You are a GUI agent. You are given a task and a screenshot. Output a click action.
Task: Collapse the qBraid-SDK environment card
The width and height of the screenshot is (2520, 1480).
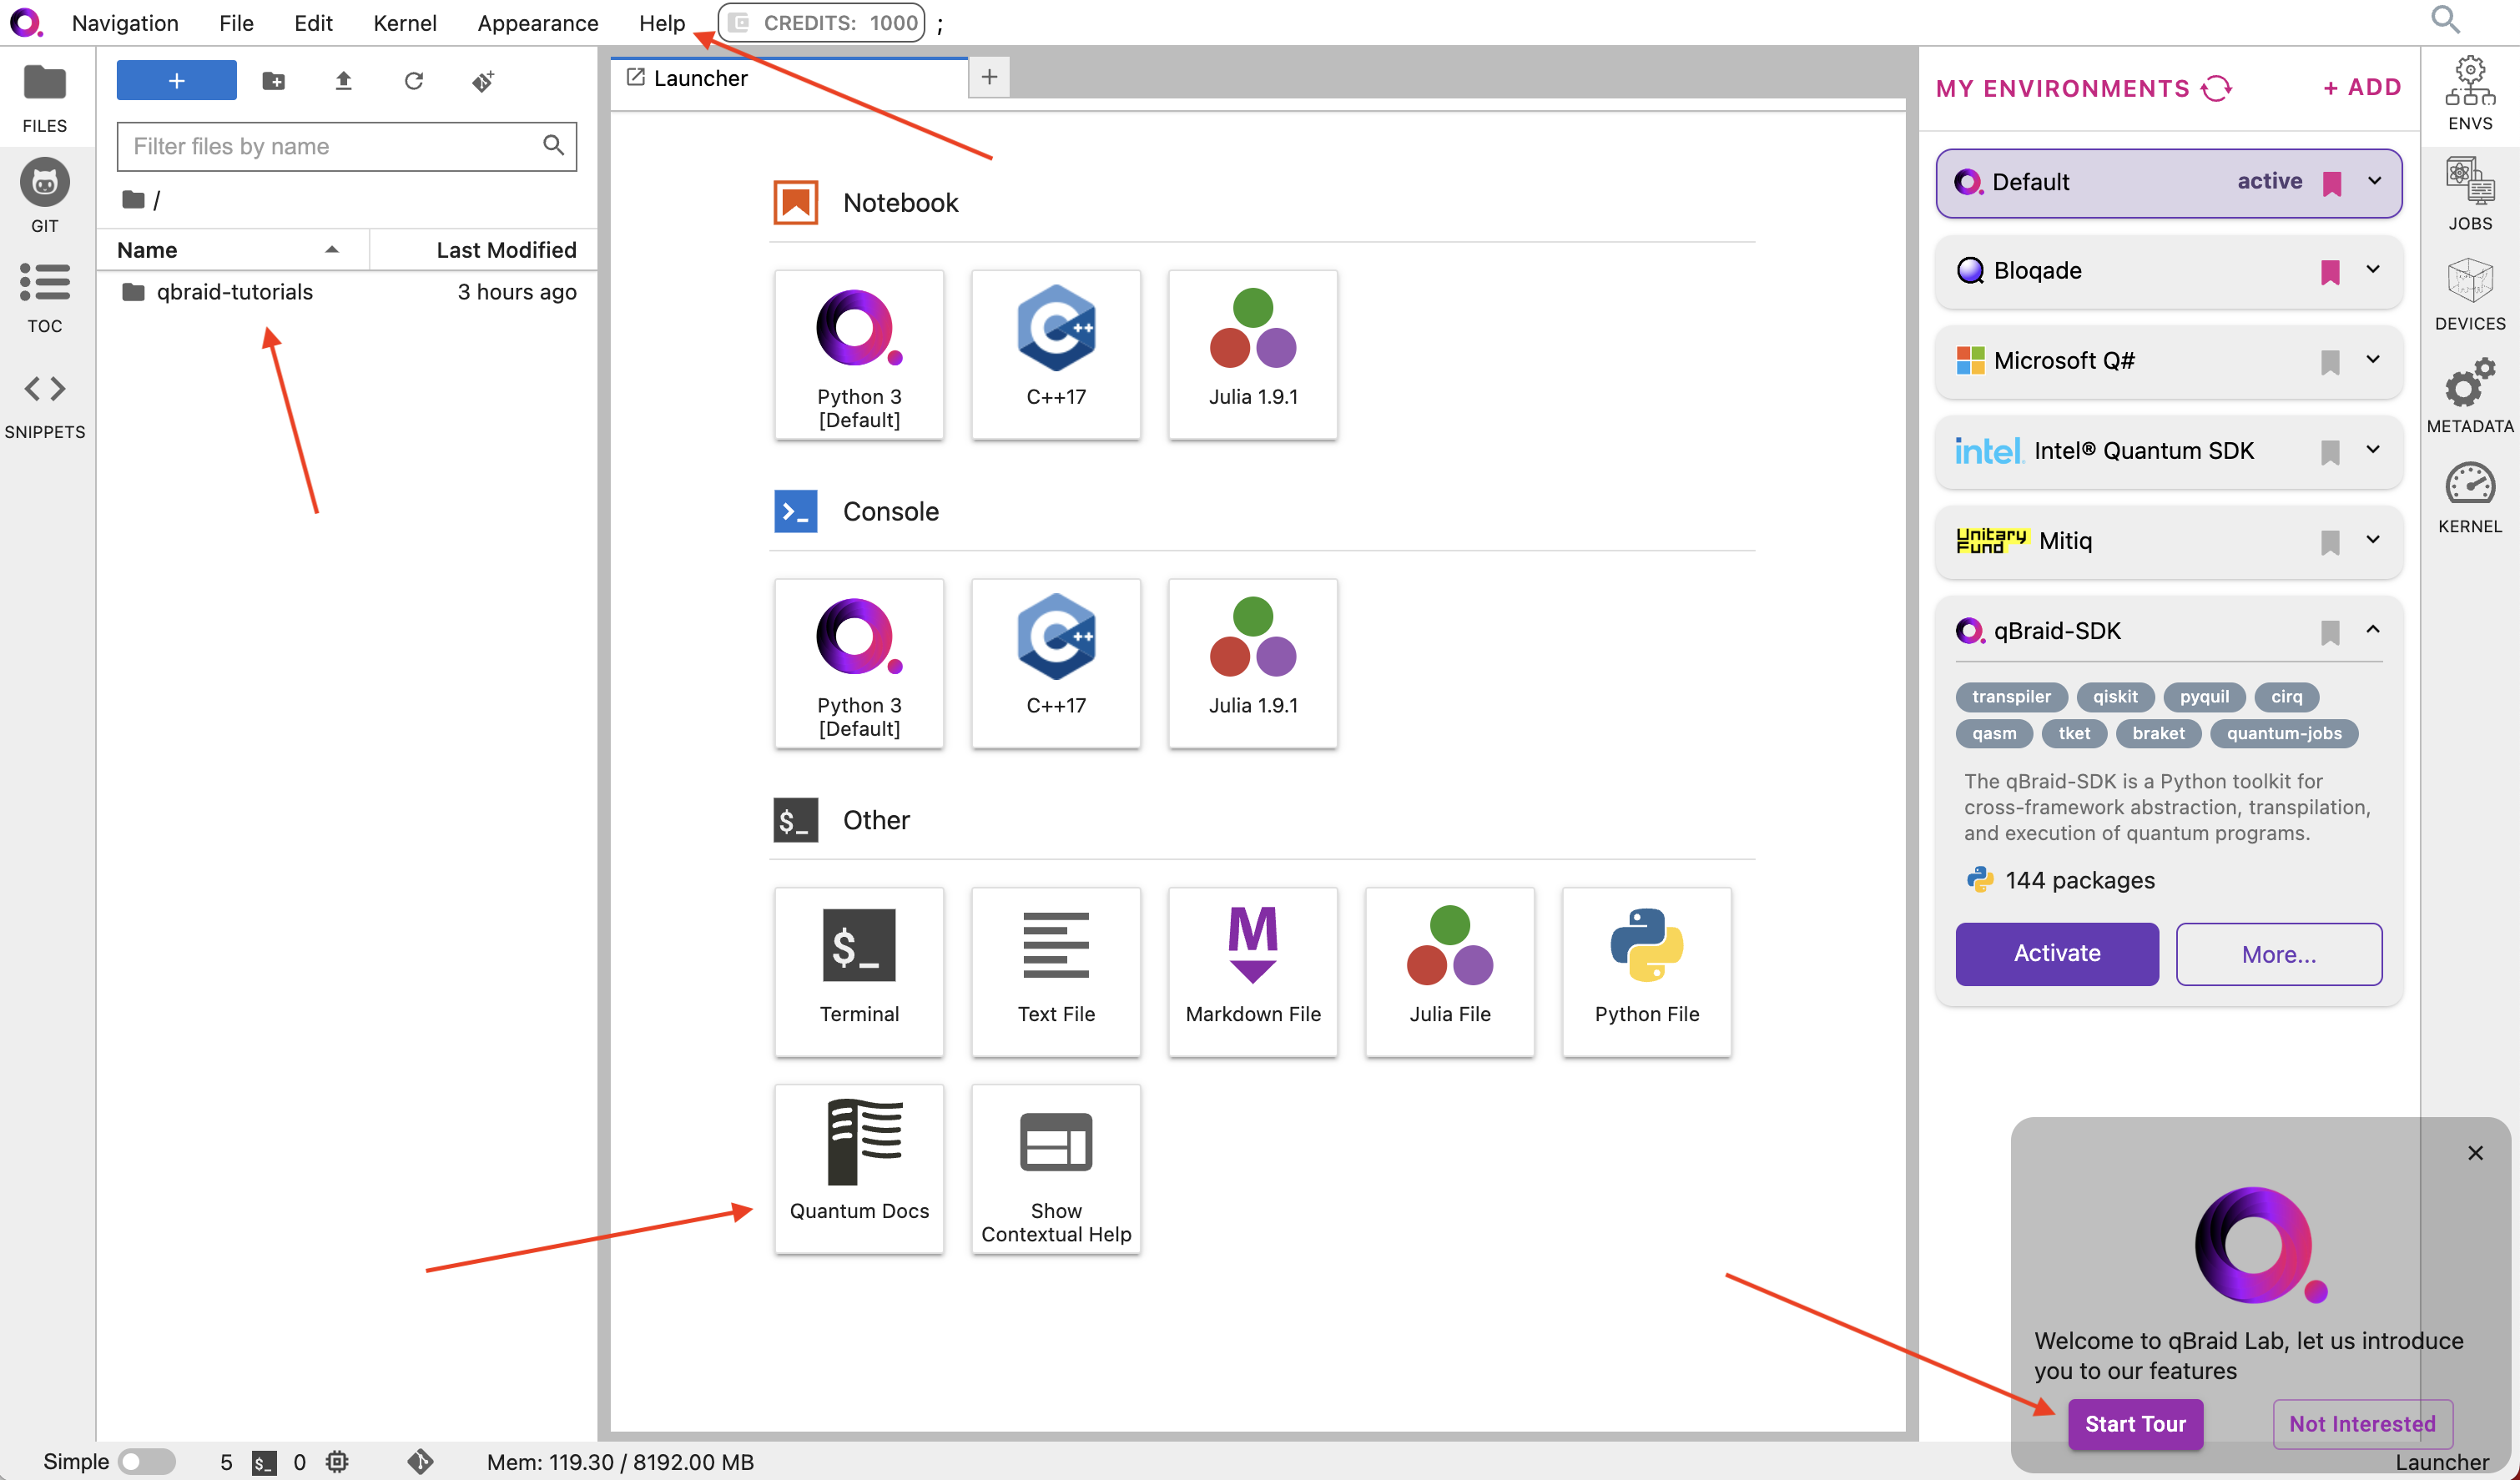(2372, 630)
